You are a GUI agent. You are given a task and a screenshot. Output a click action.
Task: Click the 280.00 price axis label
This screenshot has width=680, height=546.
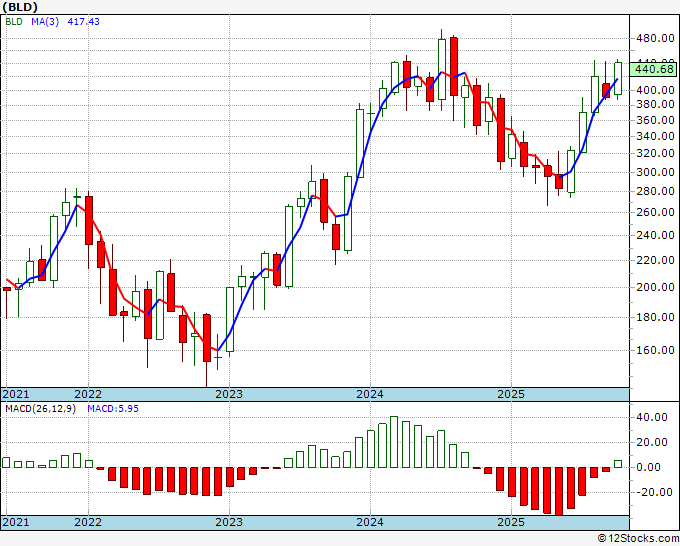(655, 191)
